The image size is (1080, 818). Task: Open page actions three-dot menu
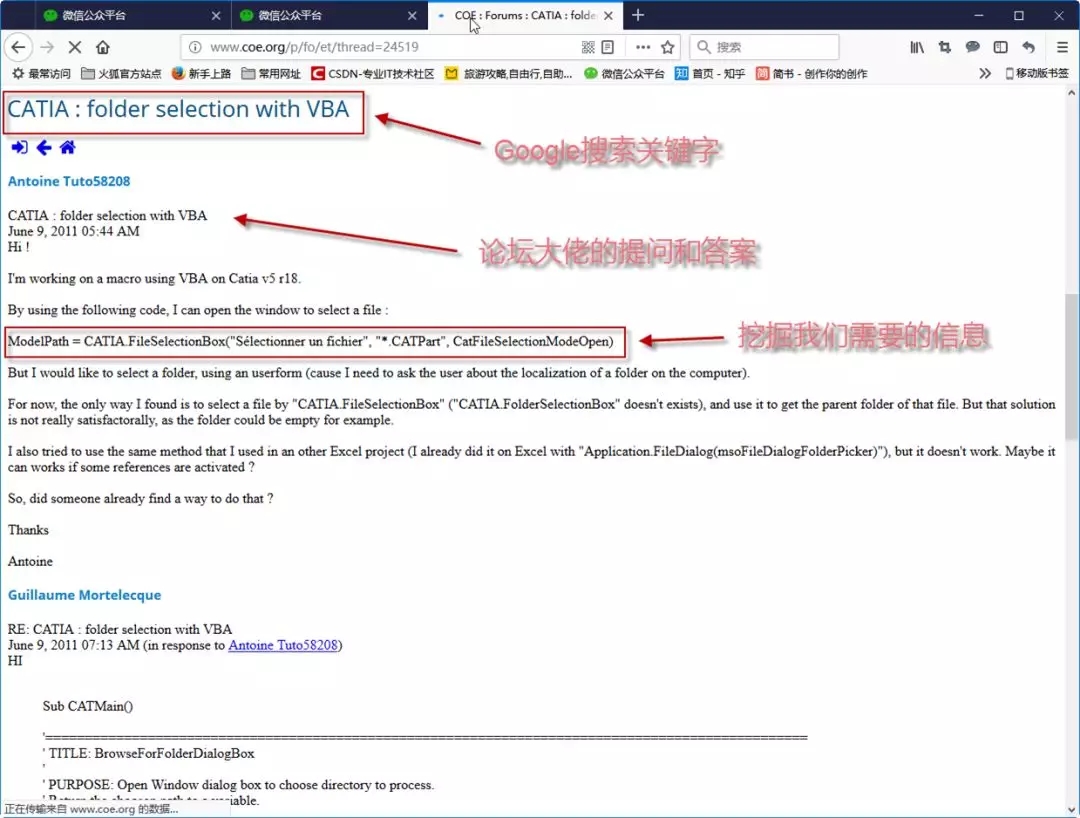(643, 47)
